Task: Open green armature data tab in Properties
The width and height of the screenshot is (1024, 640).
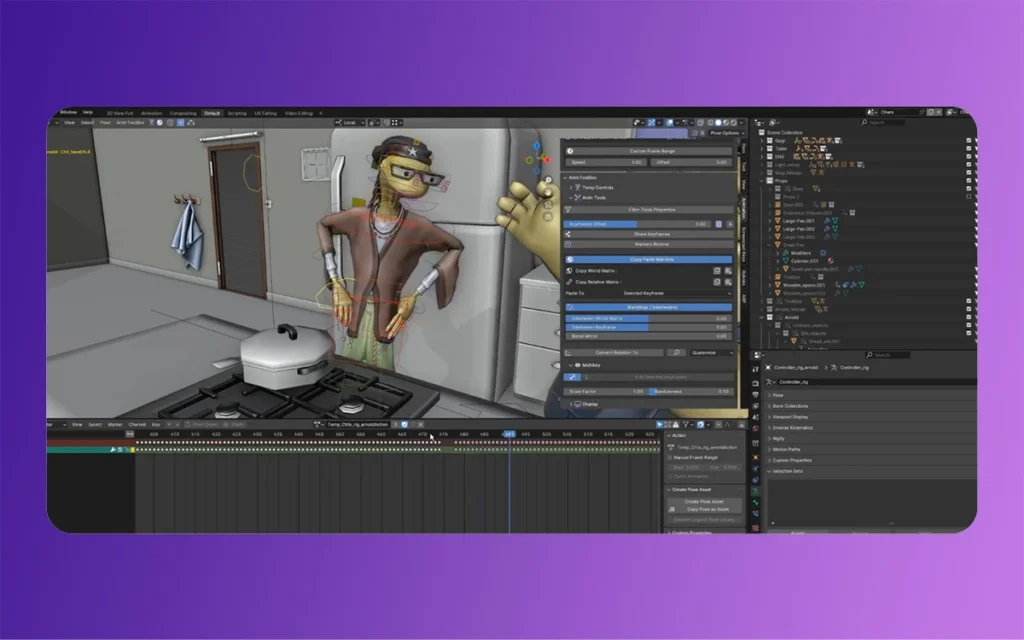Action: pos(756,491)
